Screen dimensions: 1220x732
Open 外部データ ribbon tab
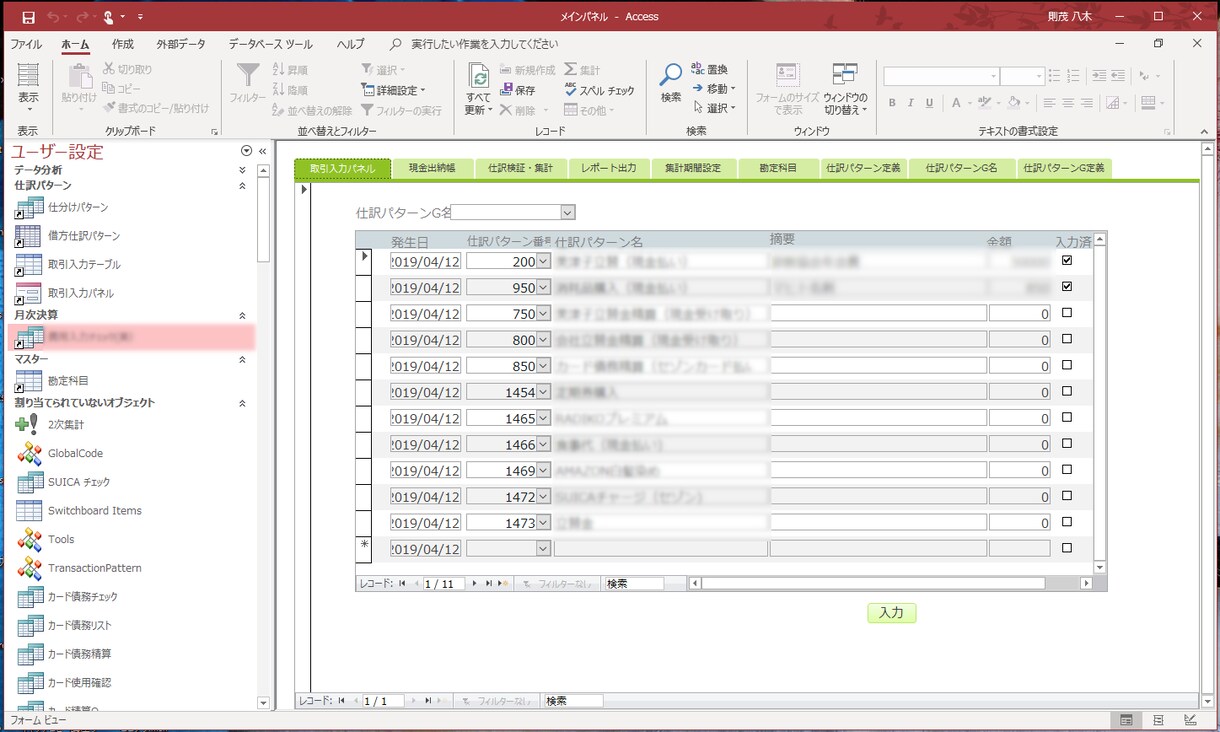[x=181, y=44]
